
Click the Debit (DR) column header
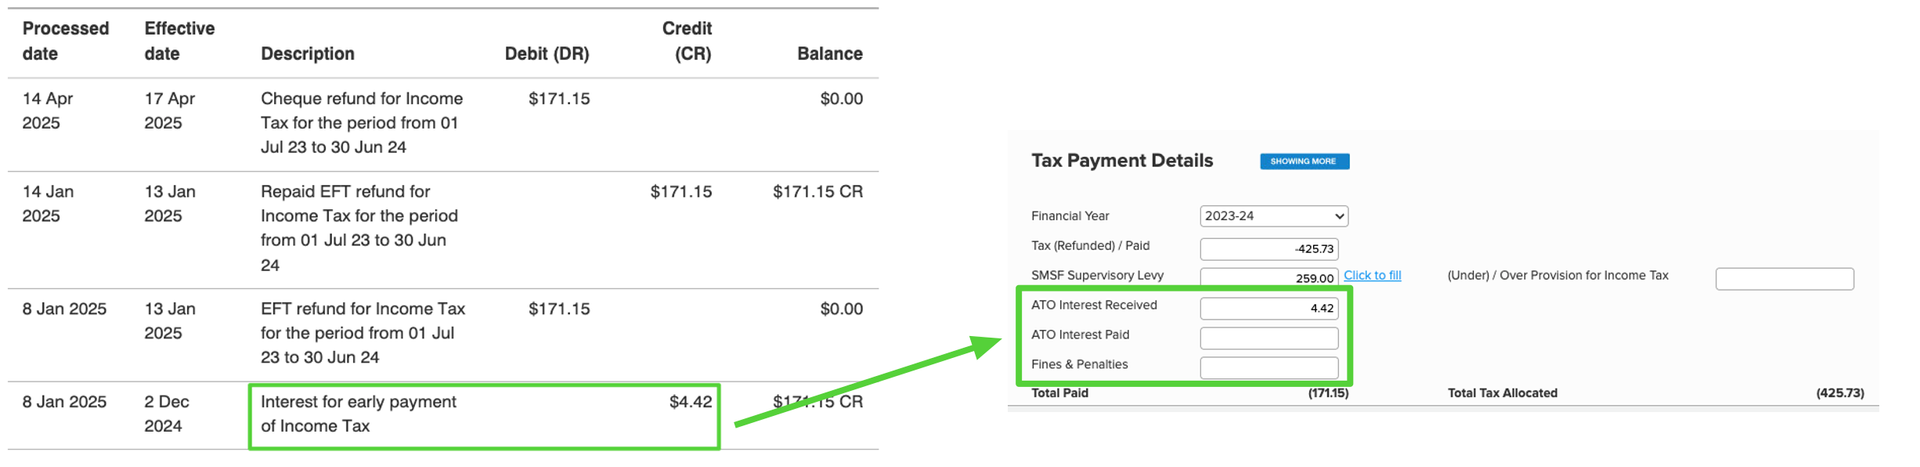pos(547,54)
